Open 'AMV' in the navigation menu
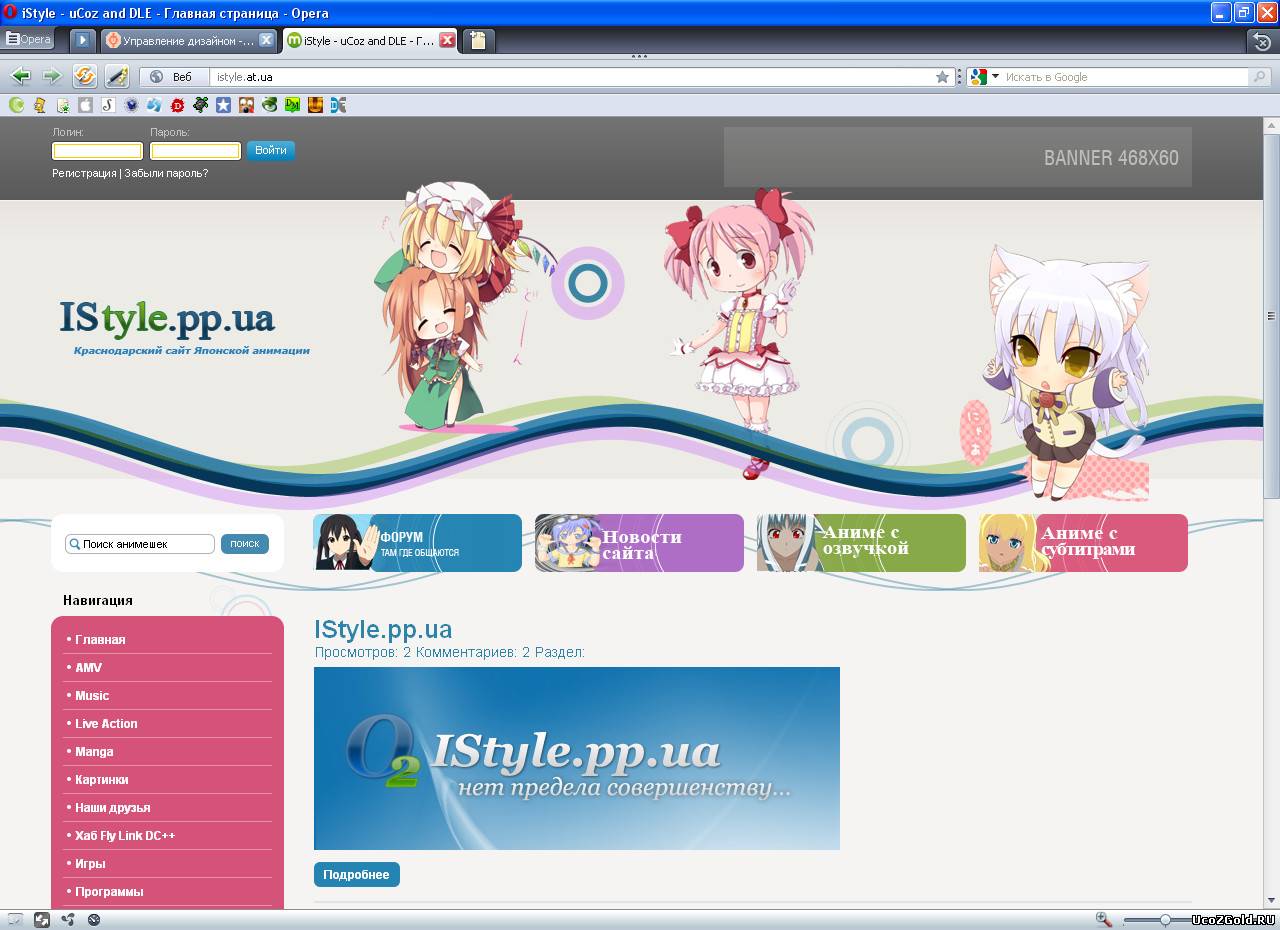 click(88, 668)
